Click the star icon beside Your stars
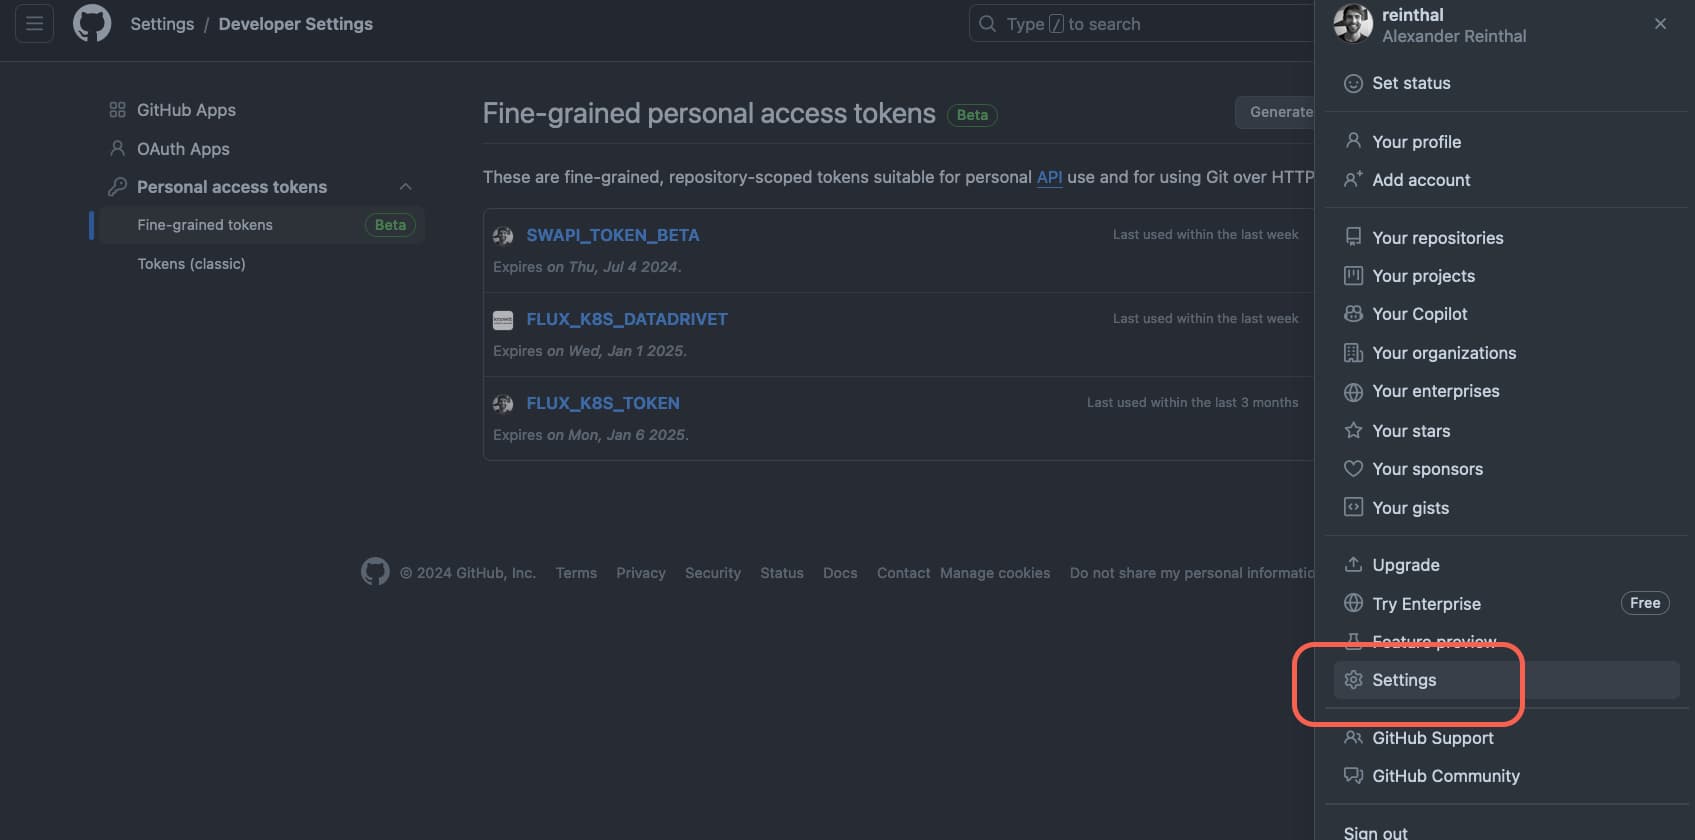The height and width of the screenshot is (840, 1695). coord(1353,430)
